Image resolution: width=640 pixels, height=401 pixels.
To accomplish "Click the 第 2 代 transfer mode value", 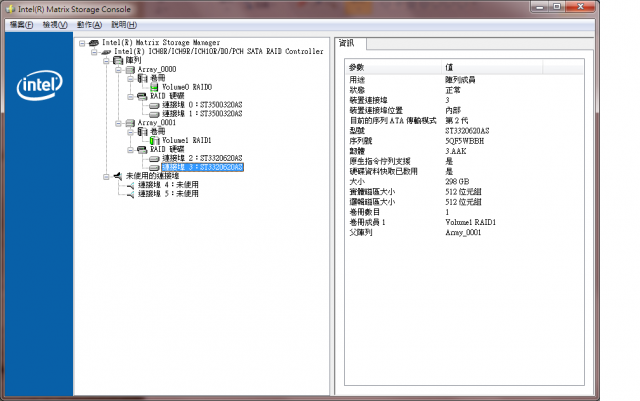I will coord(456,121).
